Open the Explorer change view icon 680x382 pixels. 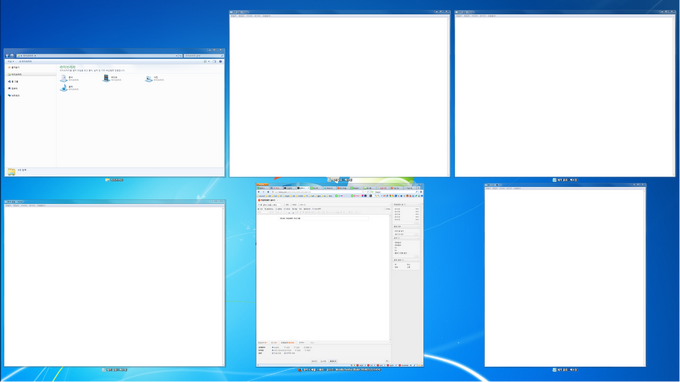pyautogui.click(x=206, y=62)
